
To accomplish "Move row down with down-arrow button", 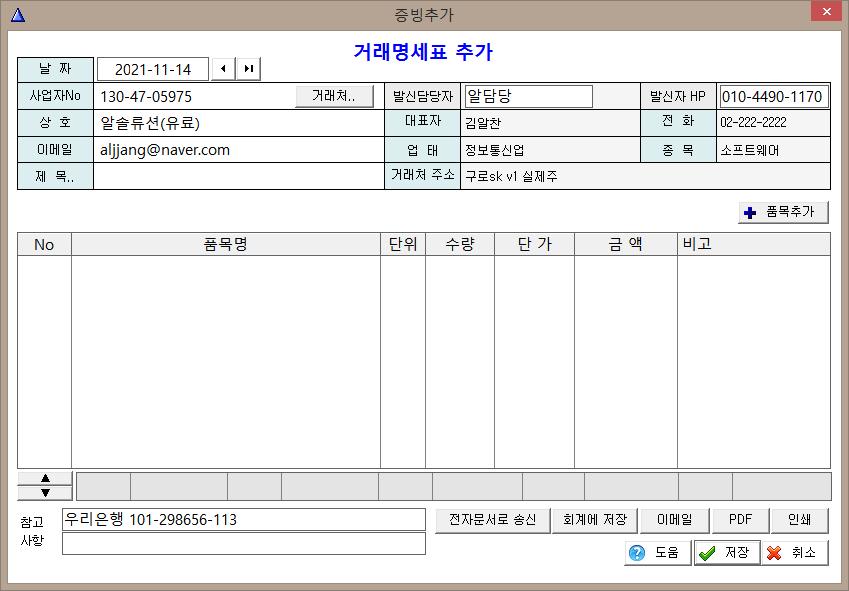I will pyautogui.click(x=45, y=493).
